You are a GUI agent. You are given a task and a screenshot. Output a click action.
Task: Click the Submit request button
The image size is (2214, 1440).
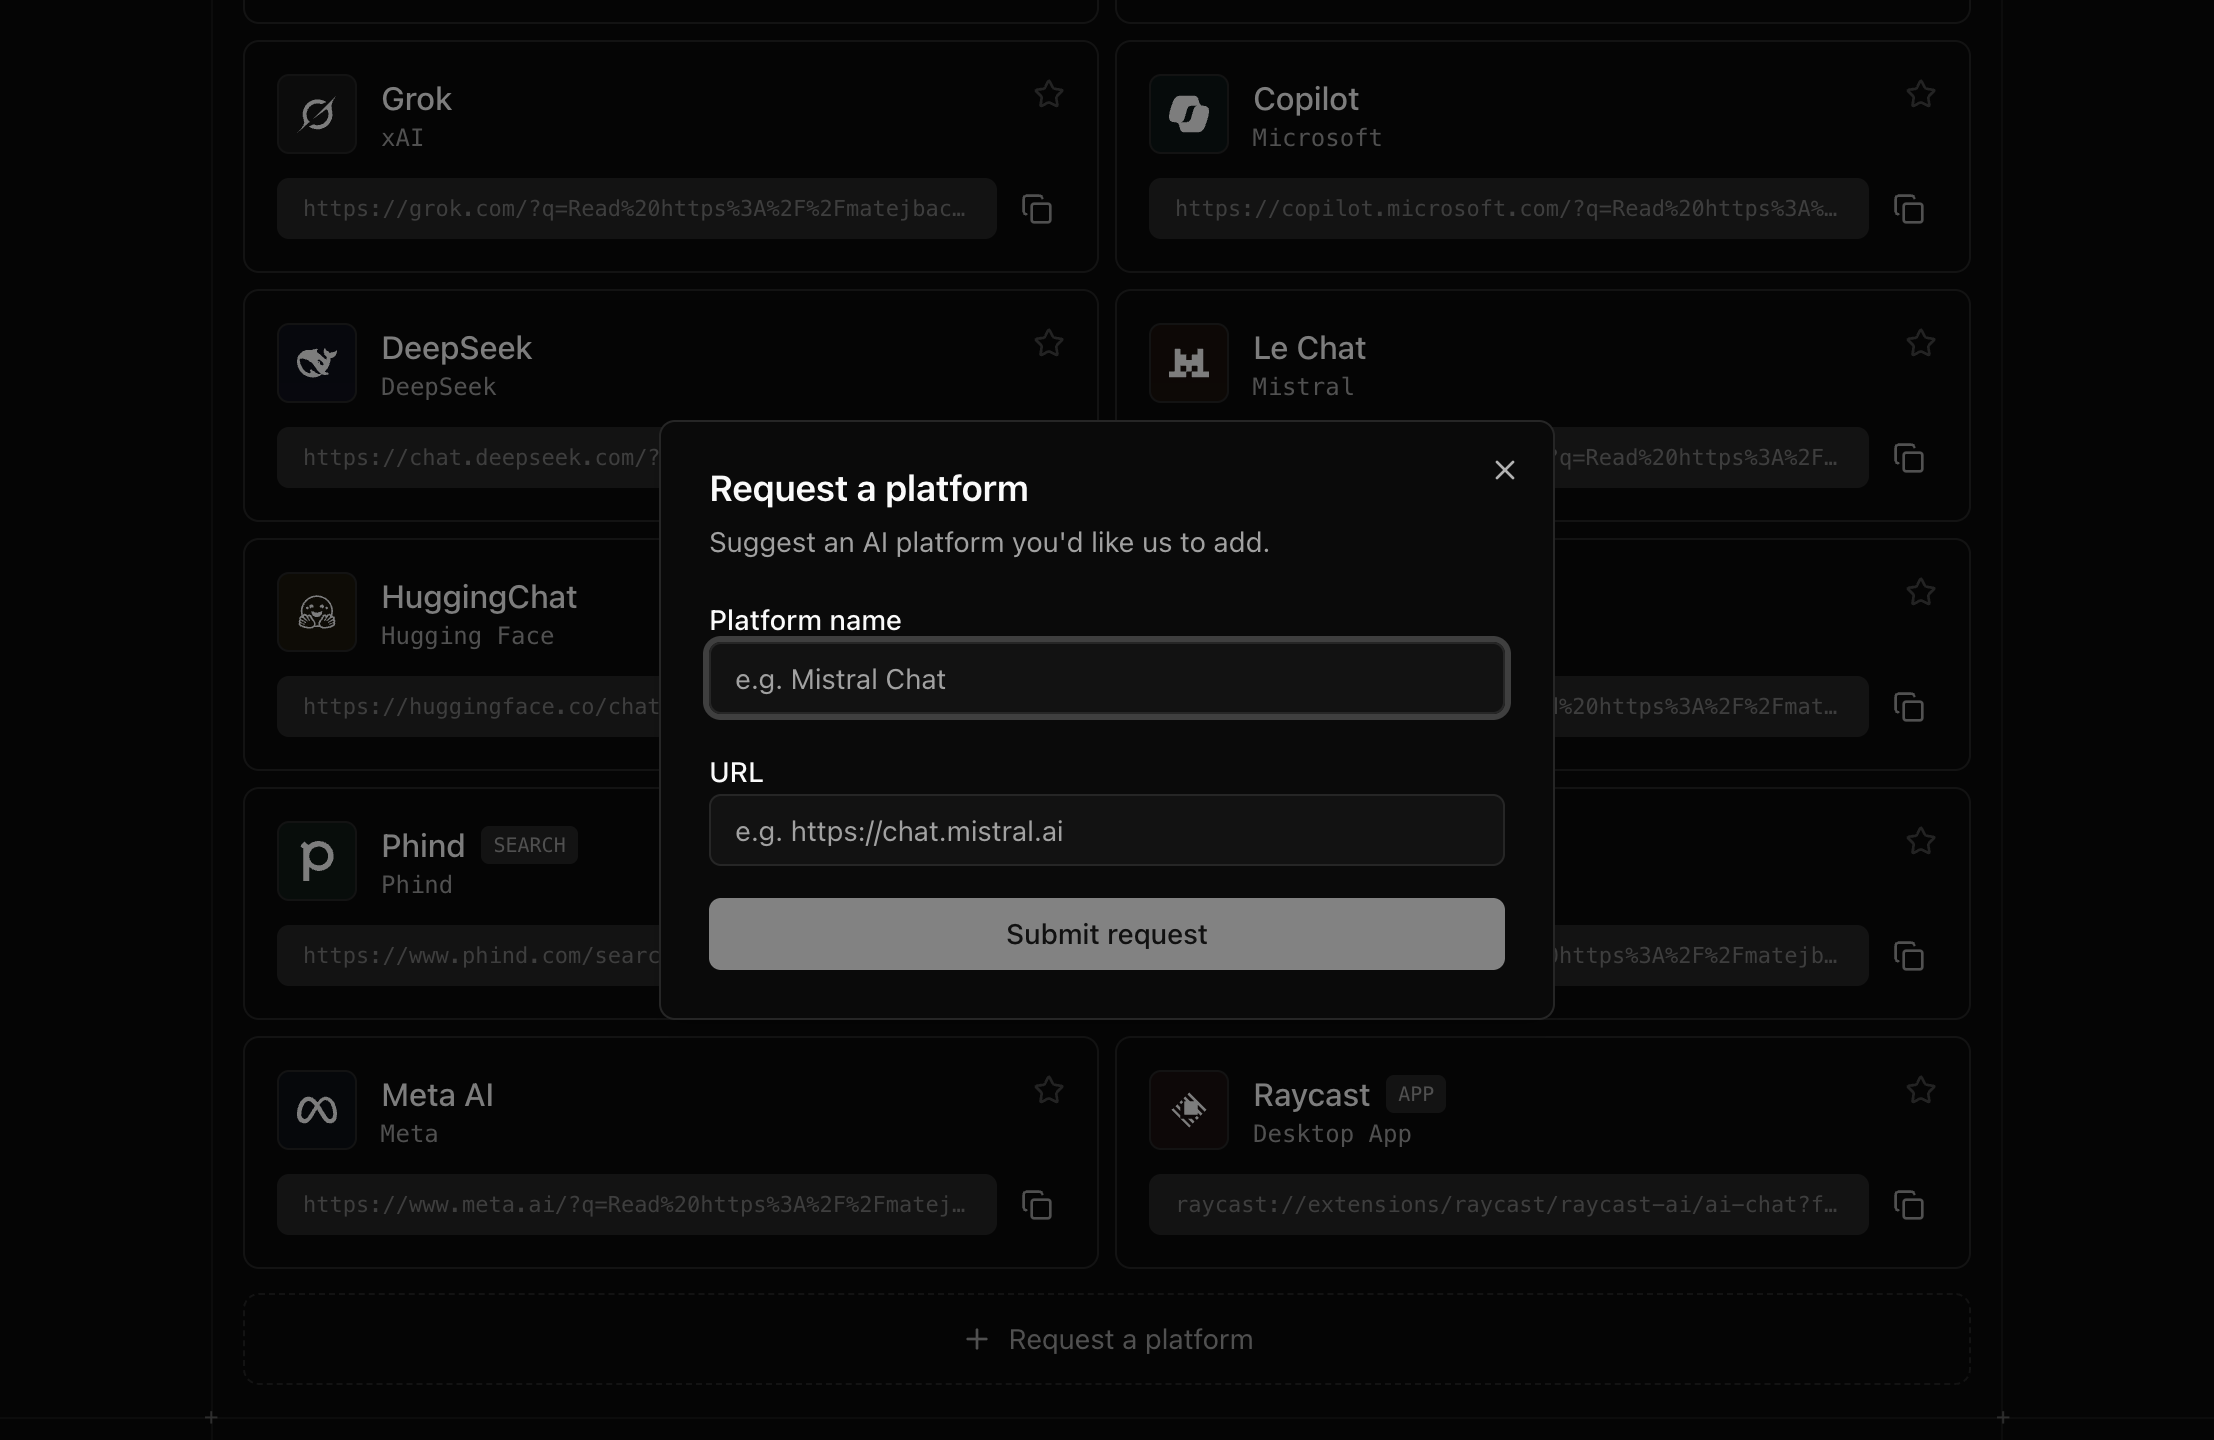click(x=1106, y=934)
